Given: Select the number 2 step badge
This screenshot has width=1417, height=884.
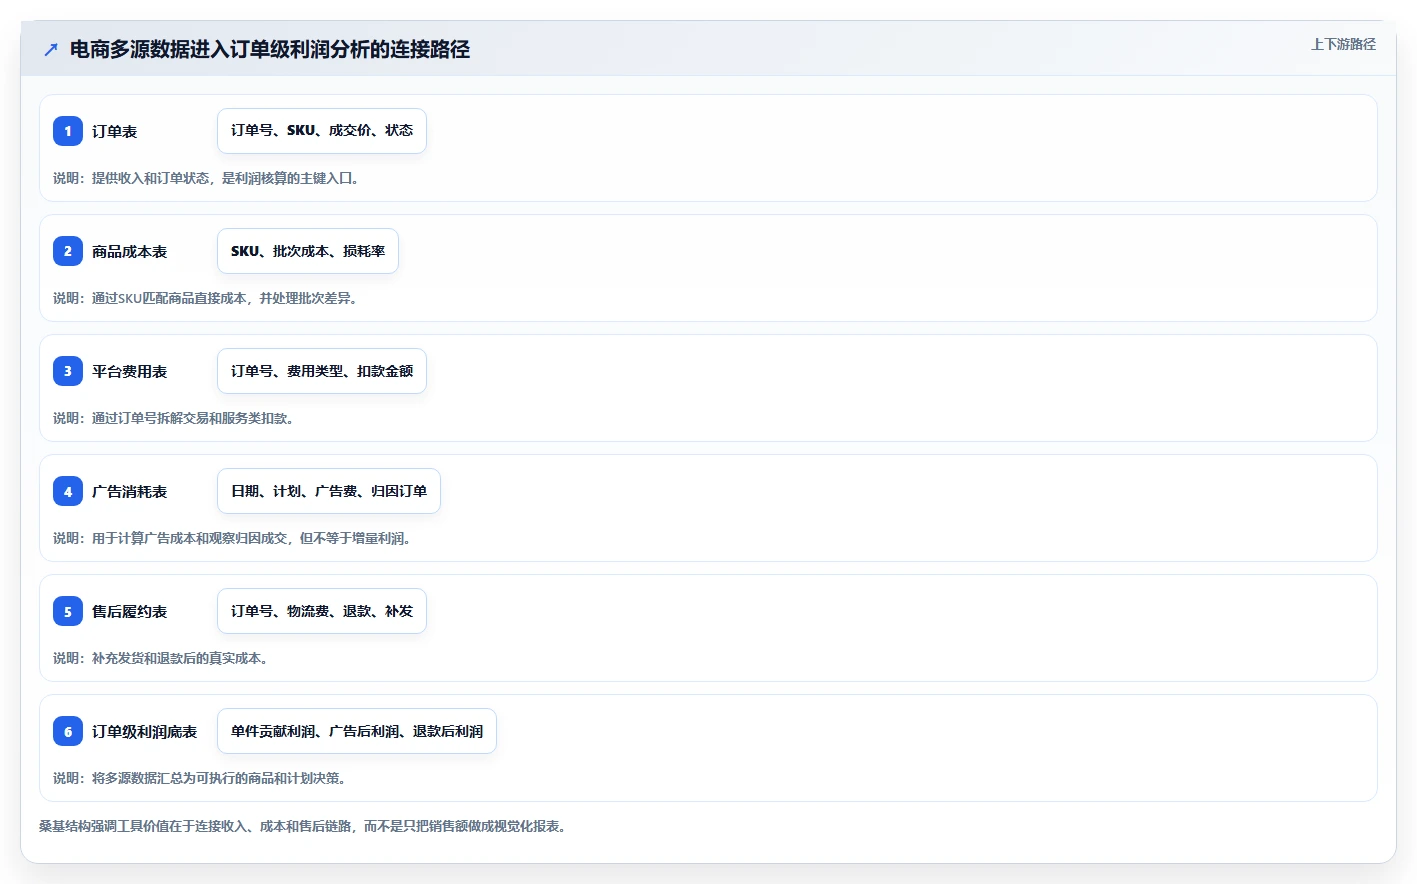Looking at the screenshot, I should 68,251.
